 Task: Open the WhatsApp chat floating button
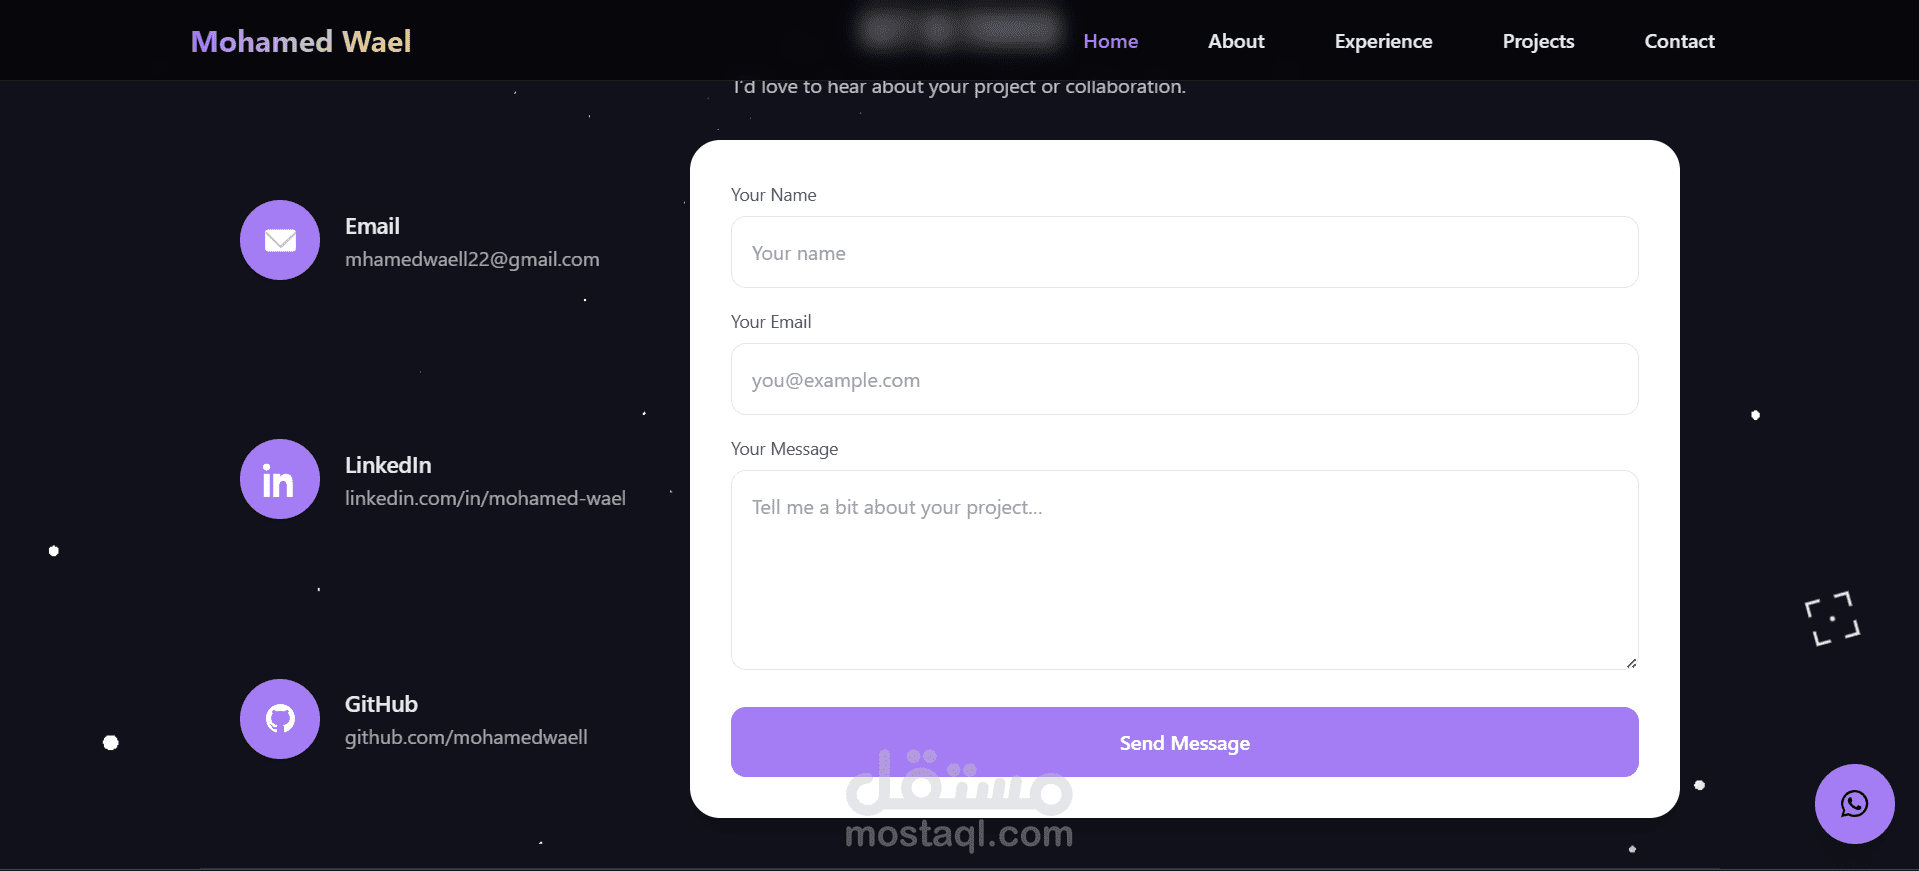pyautogui.click(x=1854, y=804)
